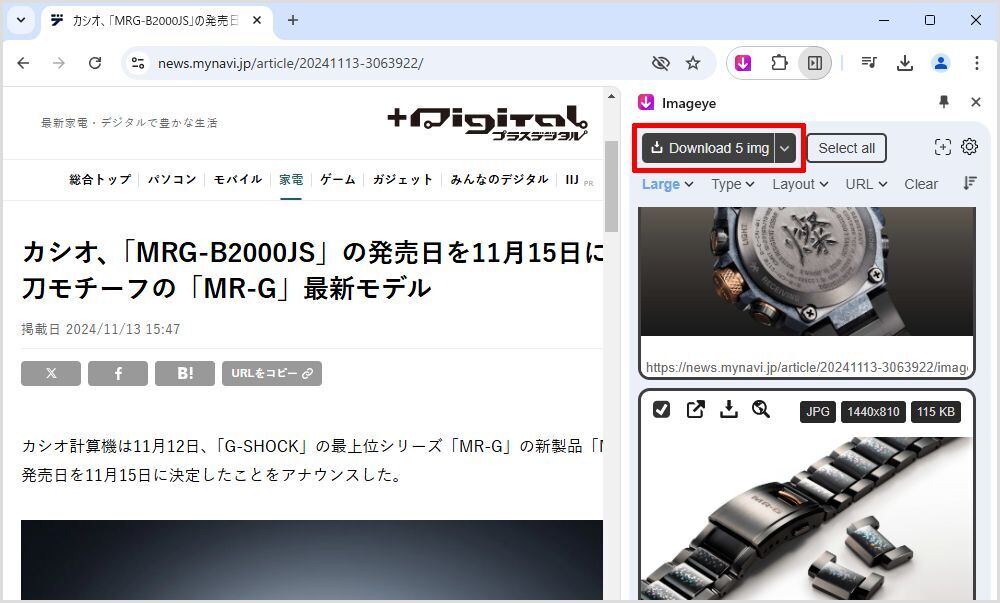Expand the download options arrow

pos(785,148)
